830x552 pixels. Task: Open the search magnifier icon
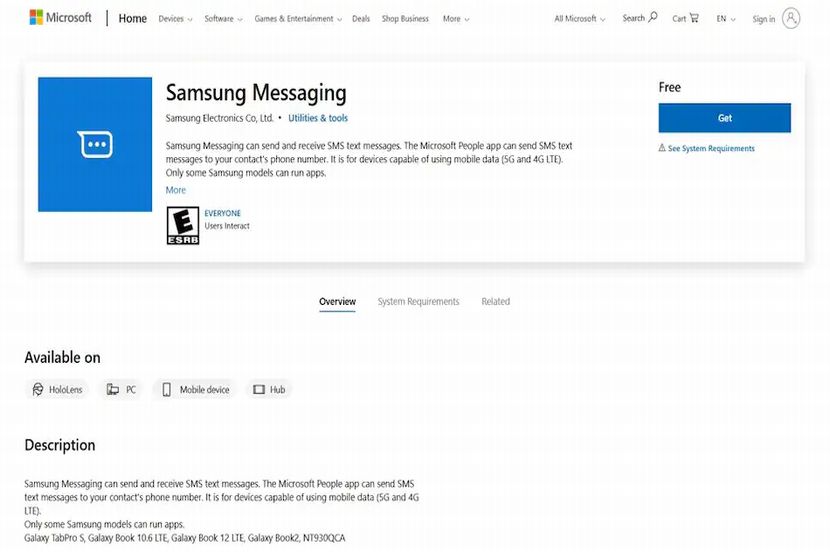[x=653, y=17]
